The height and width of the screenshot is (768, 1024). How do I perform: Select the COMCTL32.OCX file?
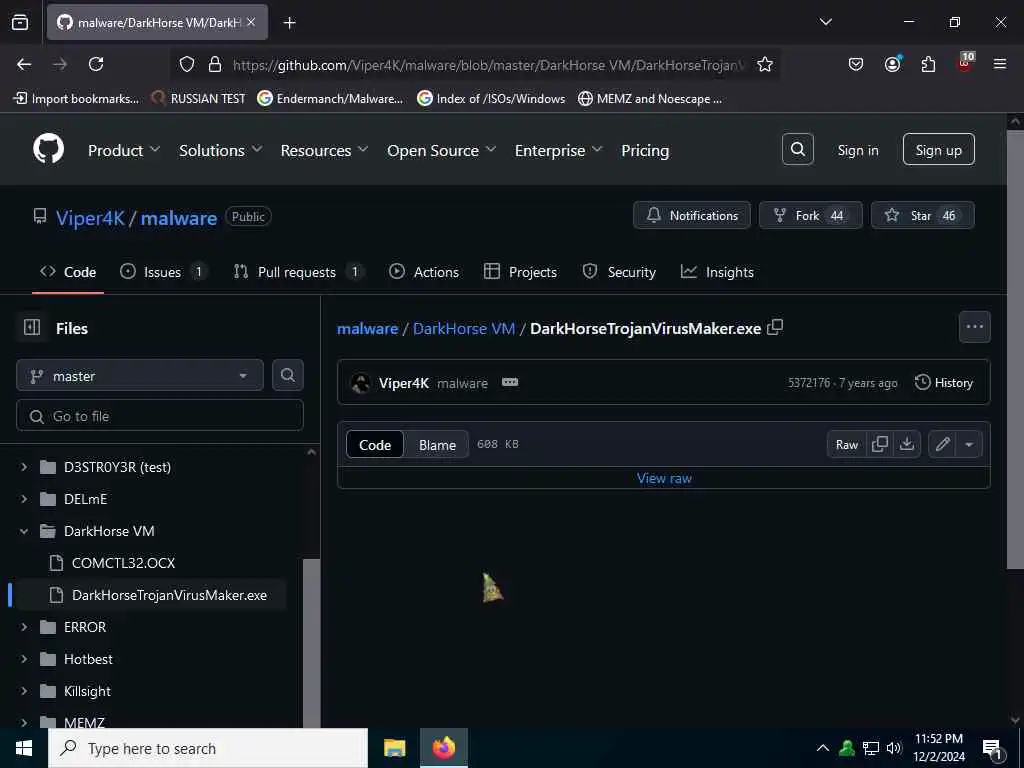click(123, 563)
